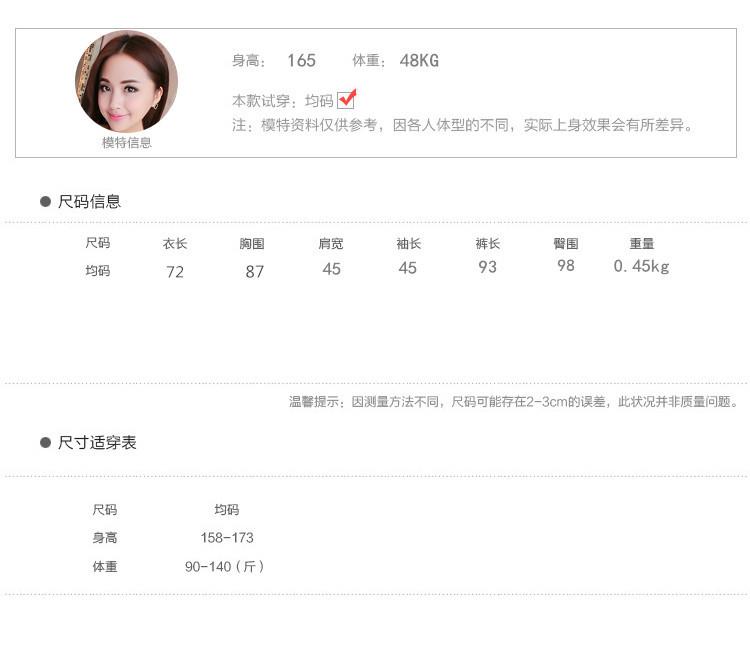Select the model height value 165

pyautogui.click(x=301, y=61)
